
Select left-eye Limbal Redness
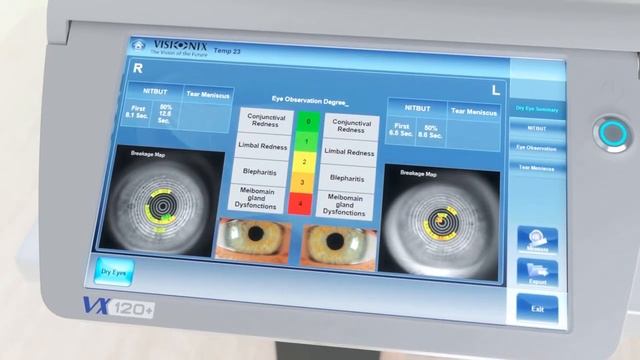point(349,152)
